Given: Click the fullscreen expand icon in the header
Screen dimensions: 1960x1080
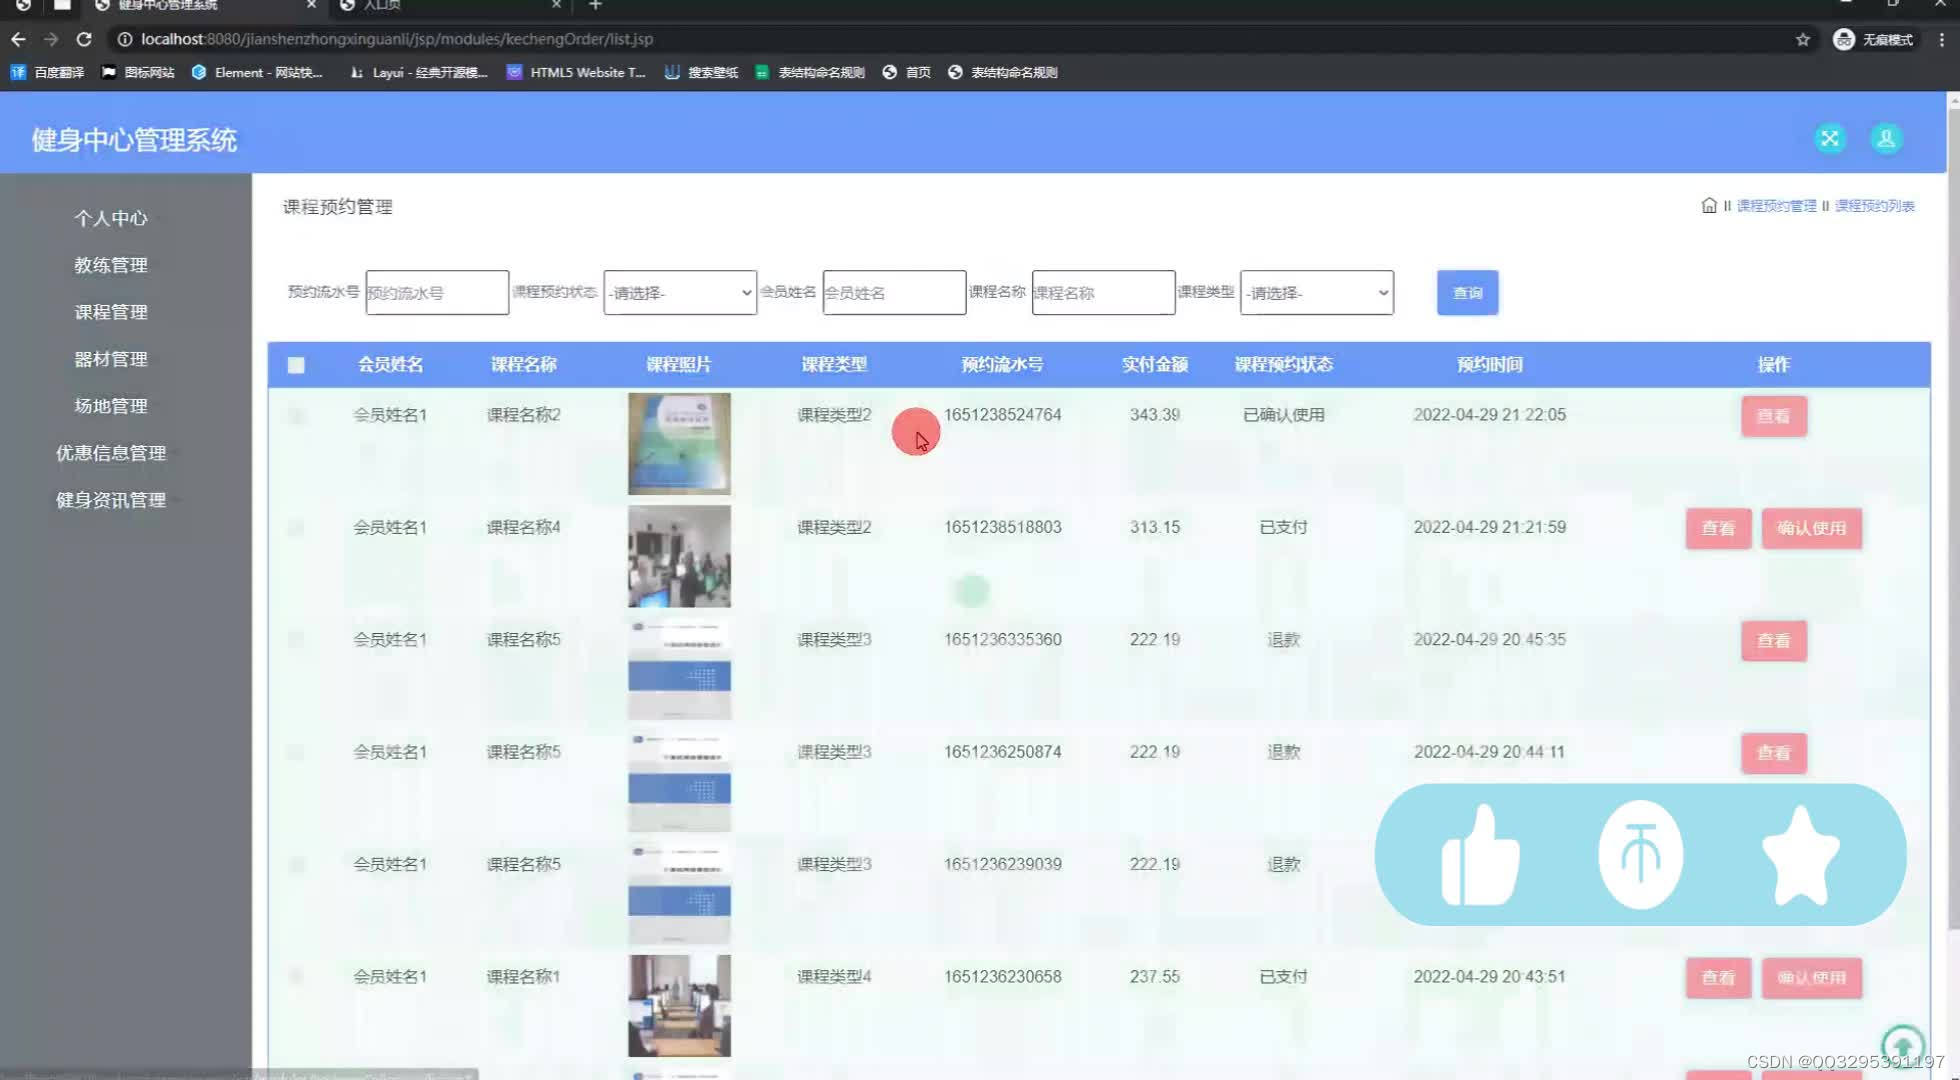Looking at the screenshot, I should (1830, 139).
